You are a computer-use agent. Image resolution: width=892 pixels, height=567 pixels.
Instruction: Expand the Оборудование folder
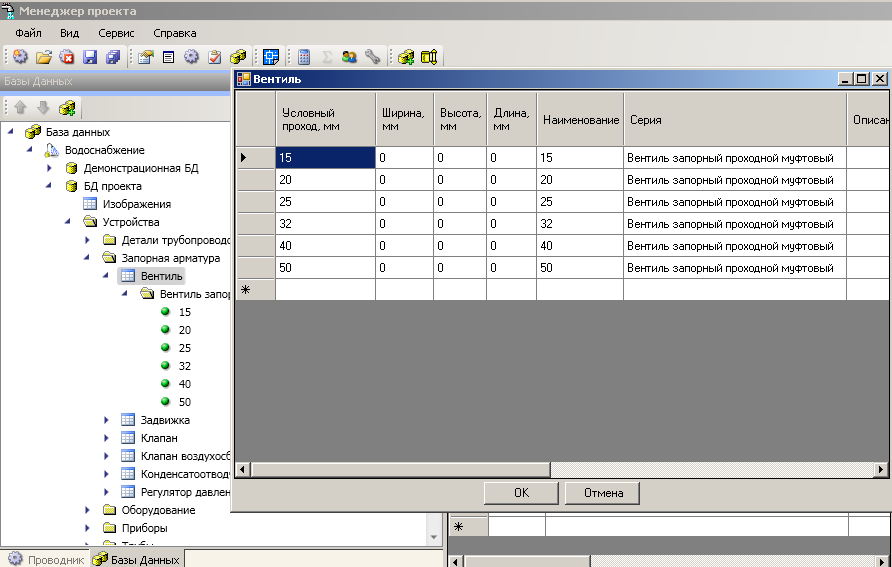click(87, 510)
